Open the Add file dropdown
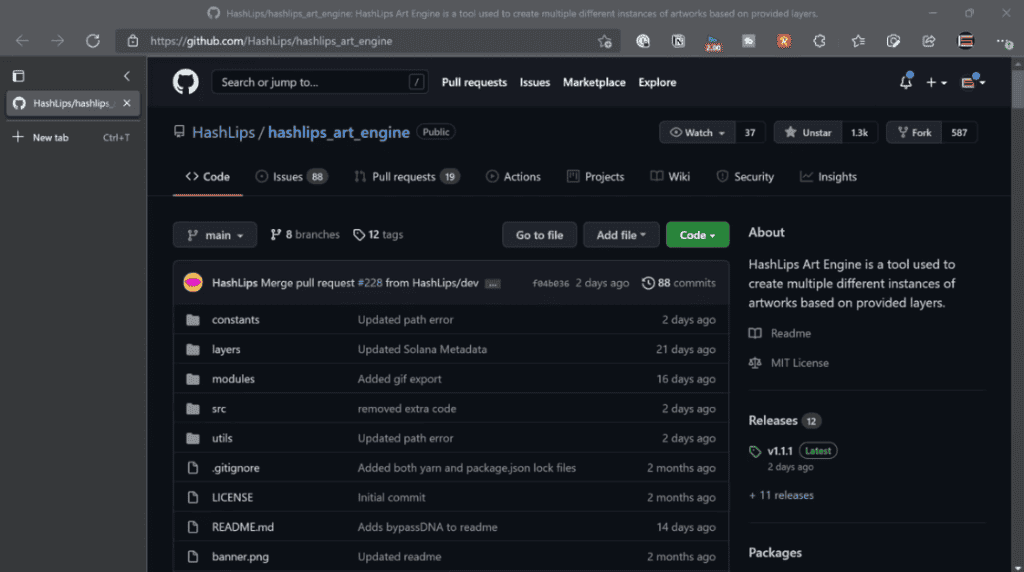 click(x=620, y=235)
